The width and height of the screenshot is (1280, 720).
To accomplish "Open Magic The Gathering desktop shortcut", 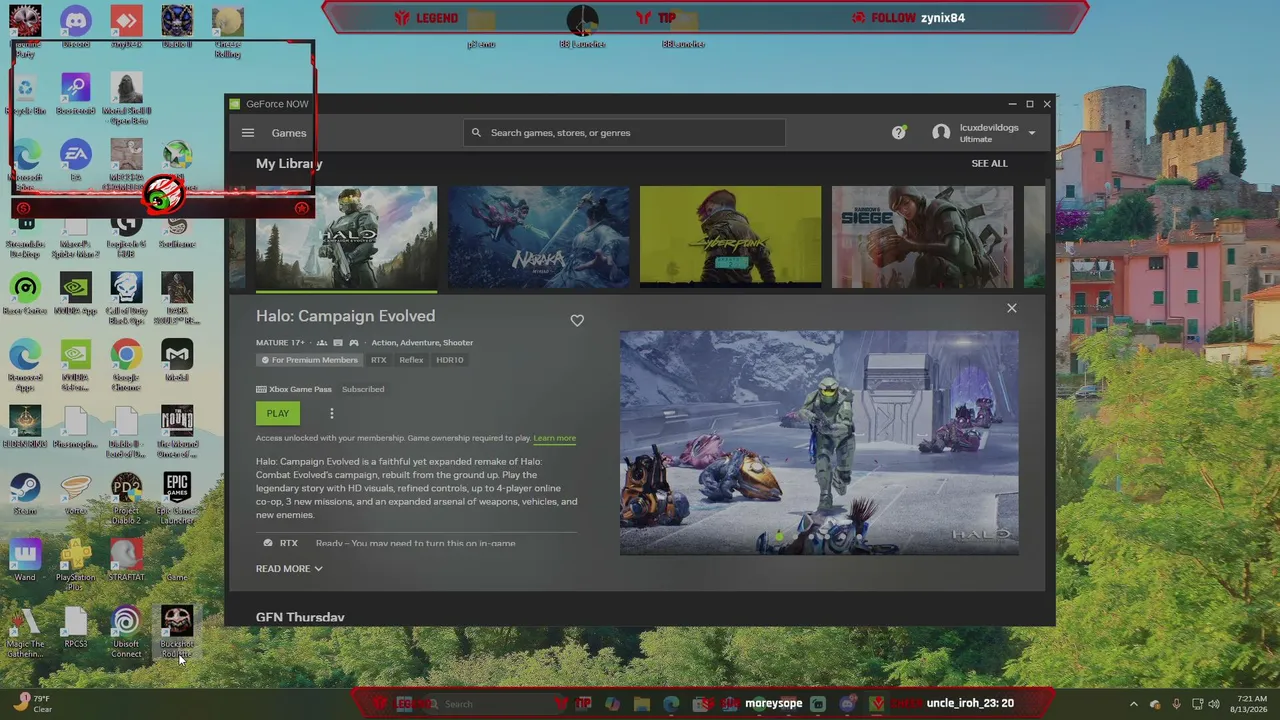I will pos(25,632).
